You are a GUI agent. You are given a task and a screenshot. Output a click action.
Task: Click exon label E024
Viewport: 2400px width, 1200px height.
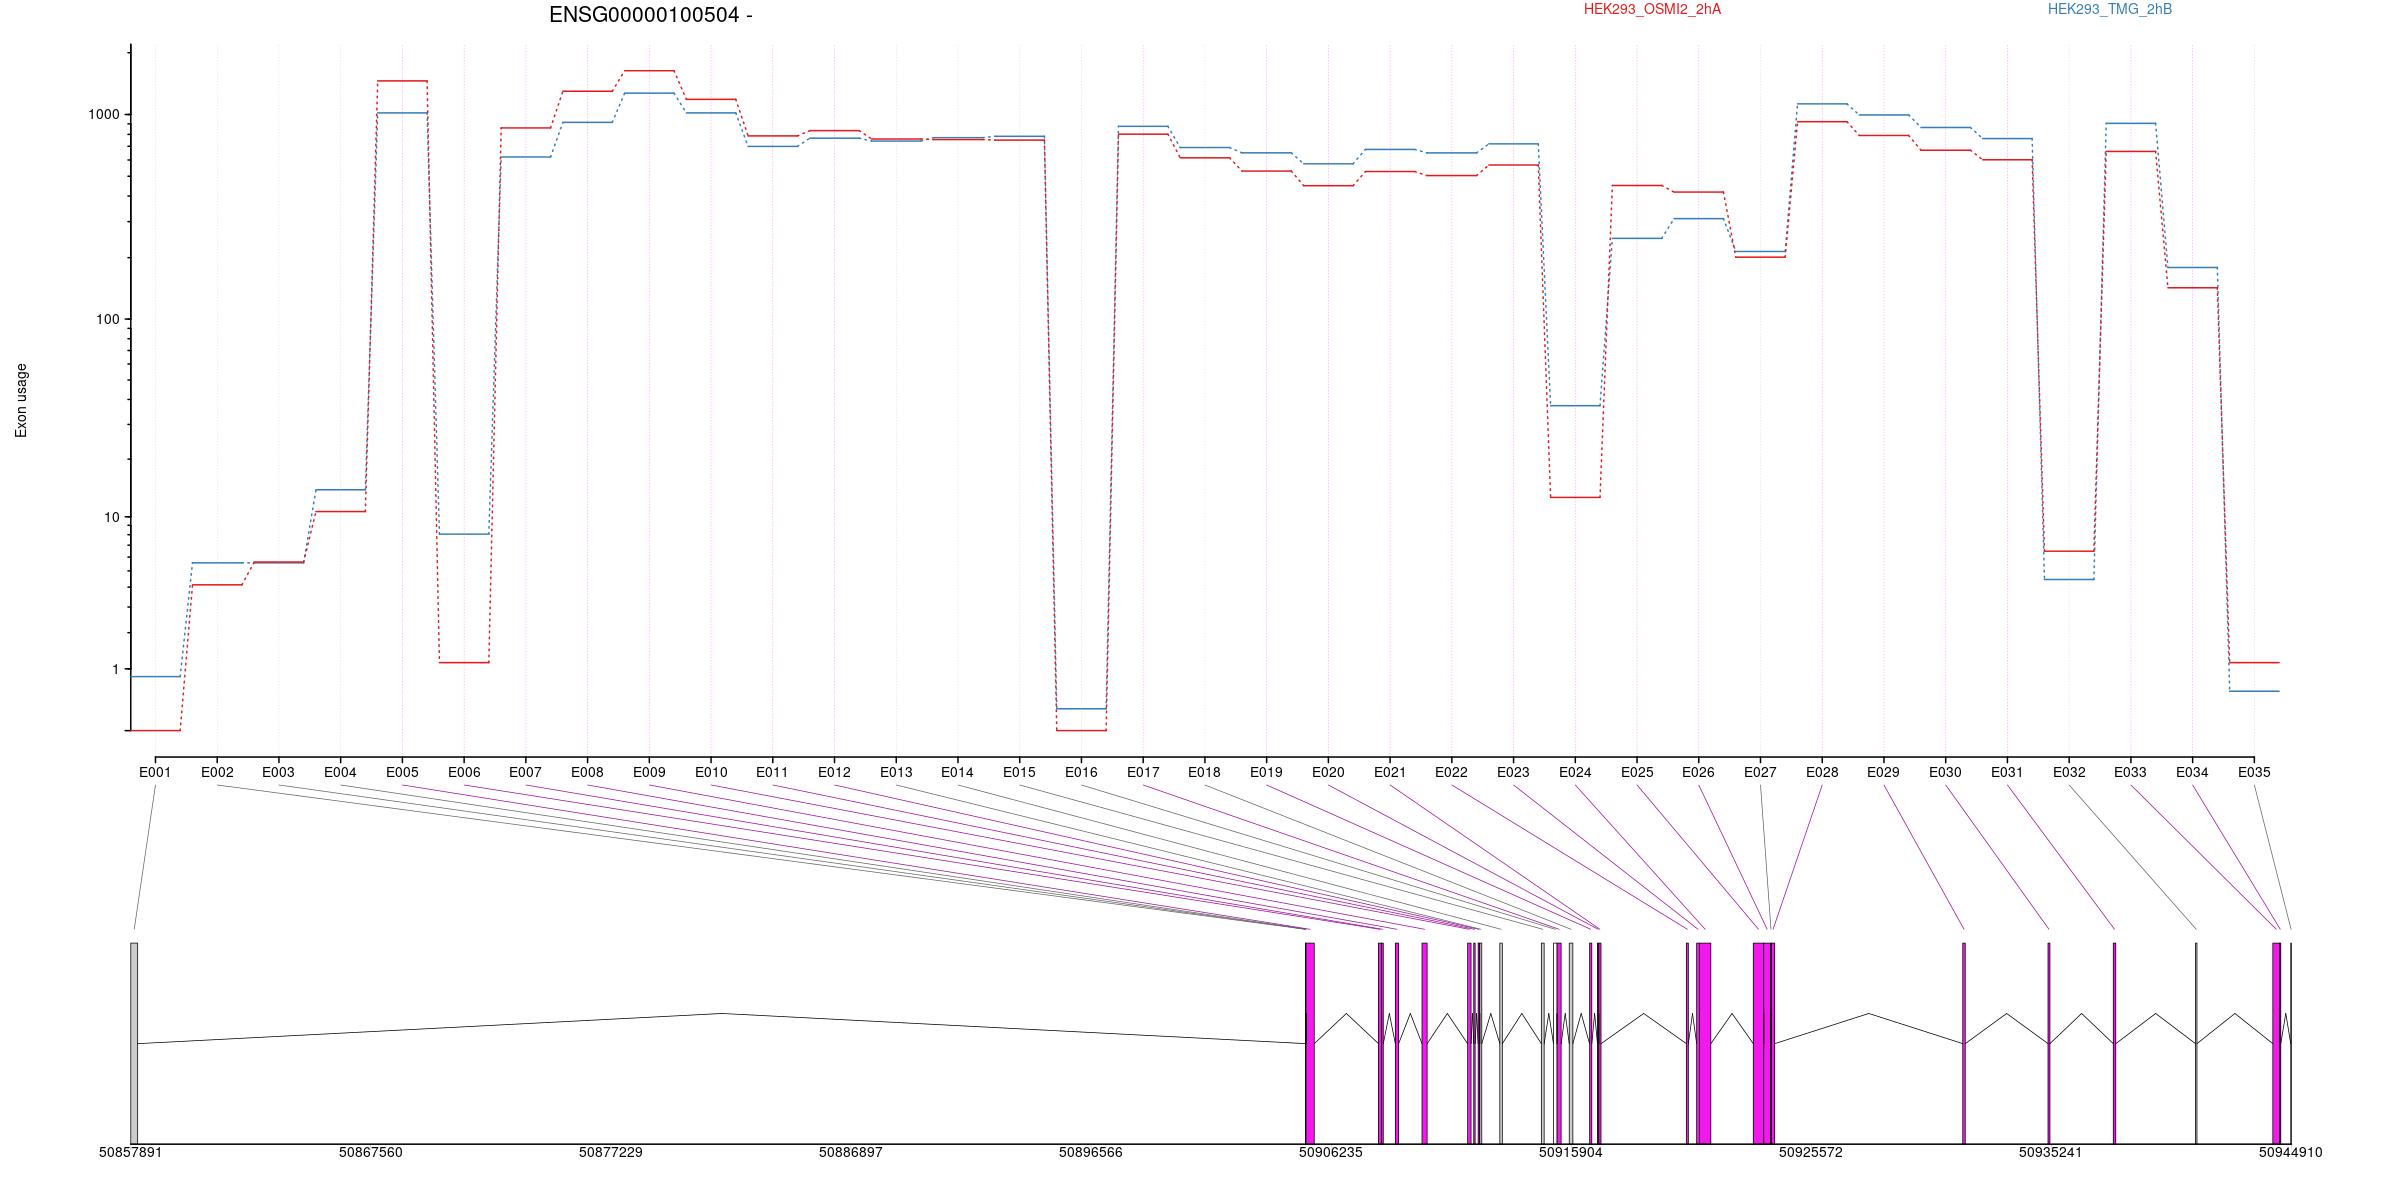(x=1575, y=772)
